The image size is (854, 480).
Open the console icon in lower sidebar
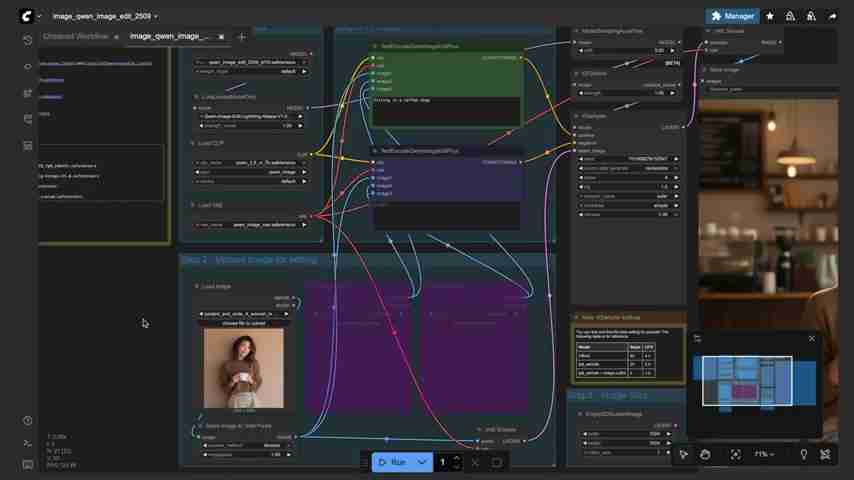28,443
